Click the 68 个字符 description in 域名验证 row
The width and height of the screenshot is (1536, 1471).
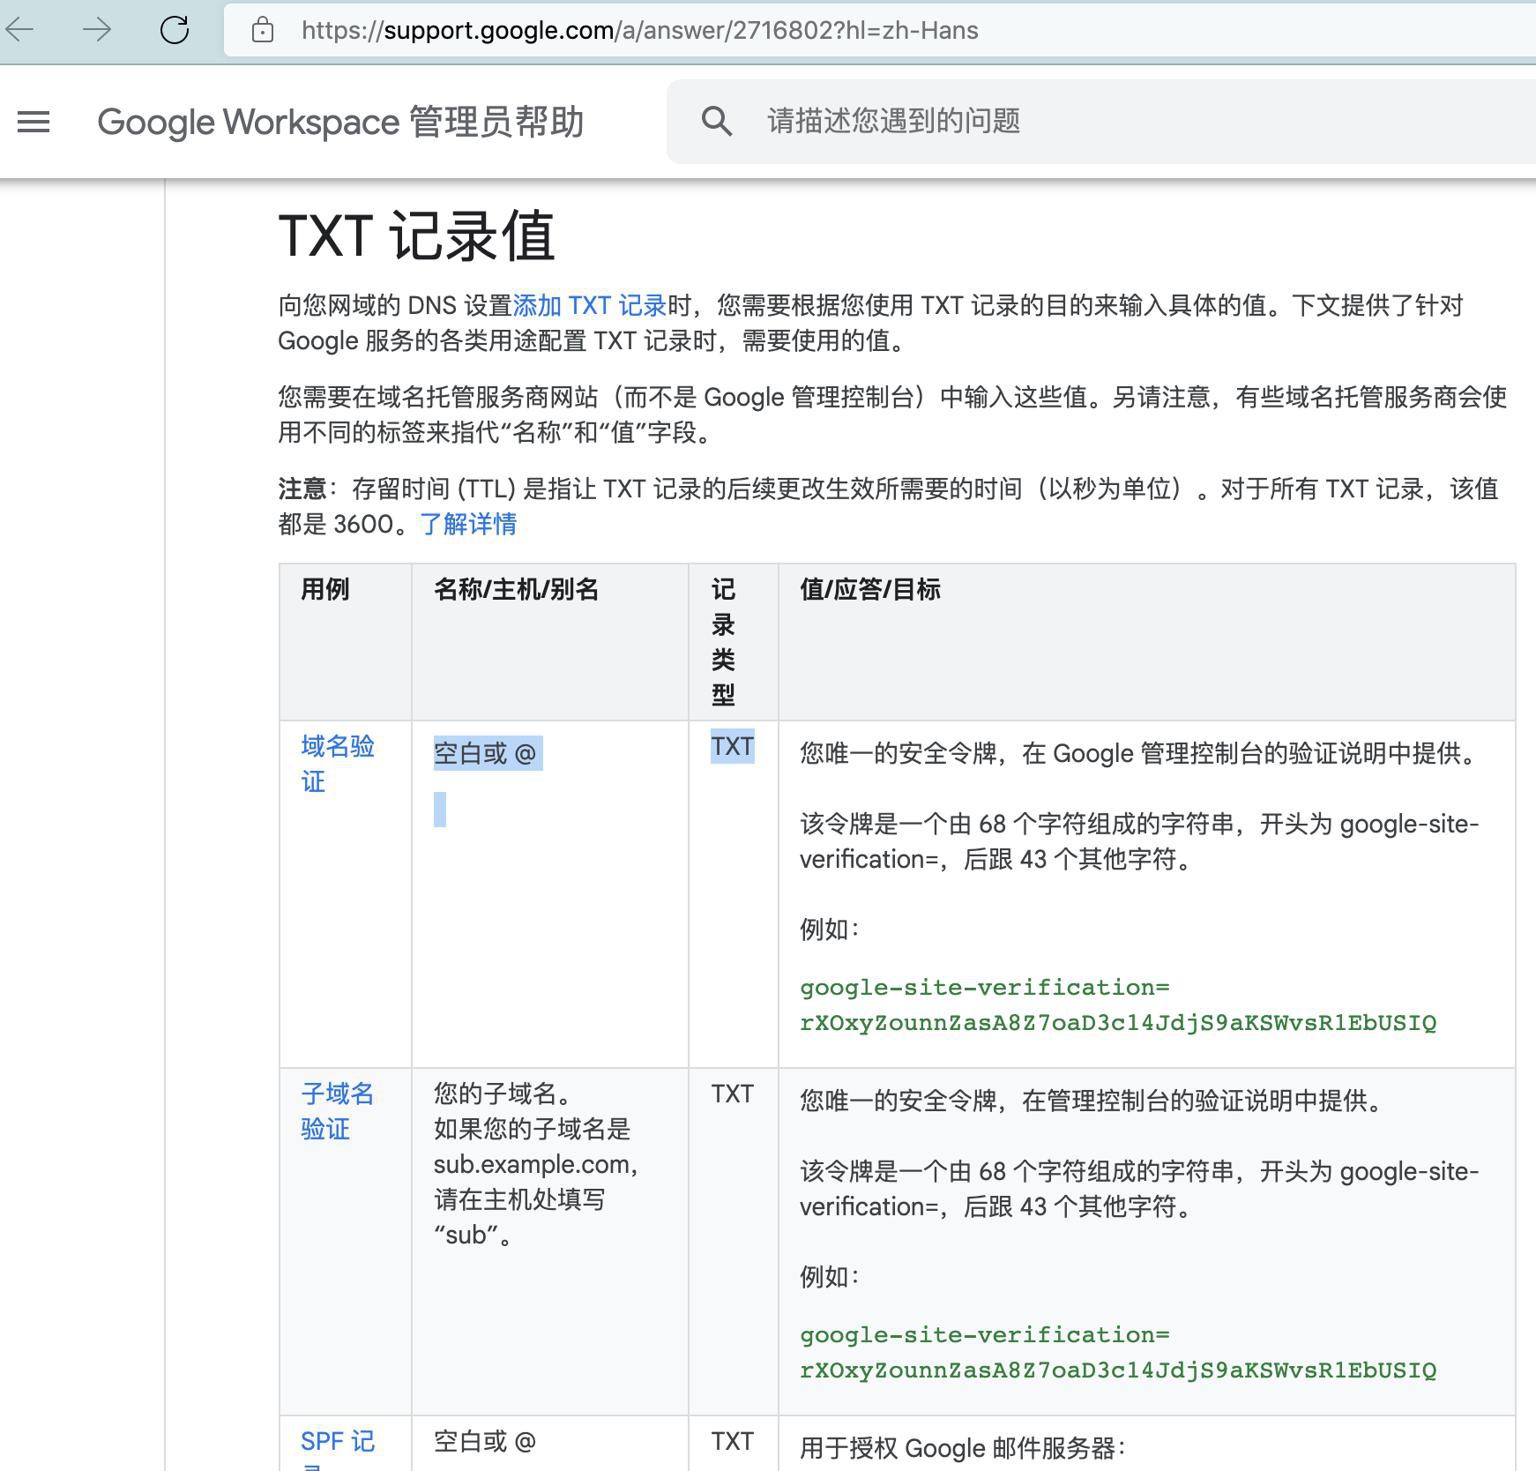(1139, 841)
